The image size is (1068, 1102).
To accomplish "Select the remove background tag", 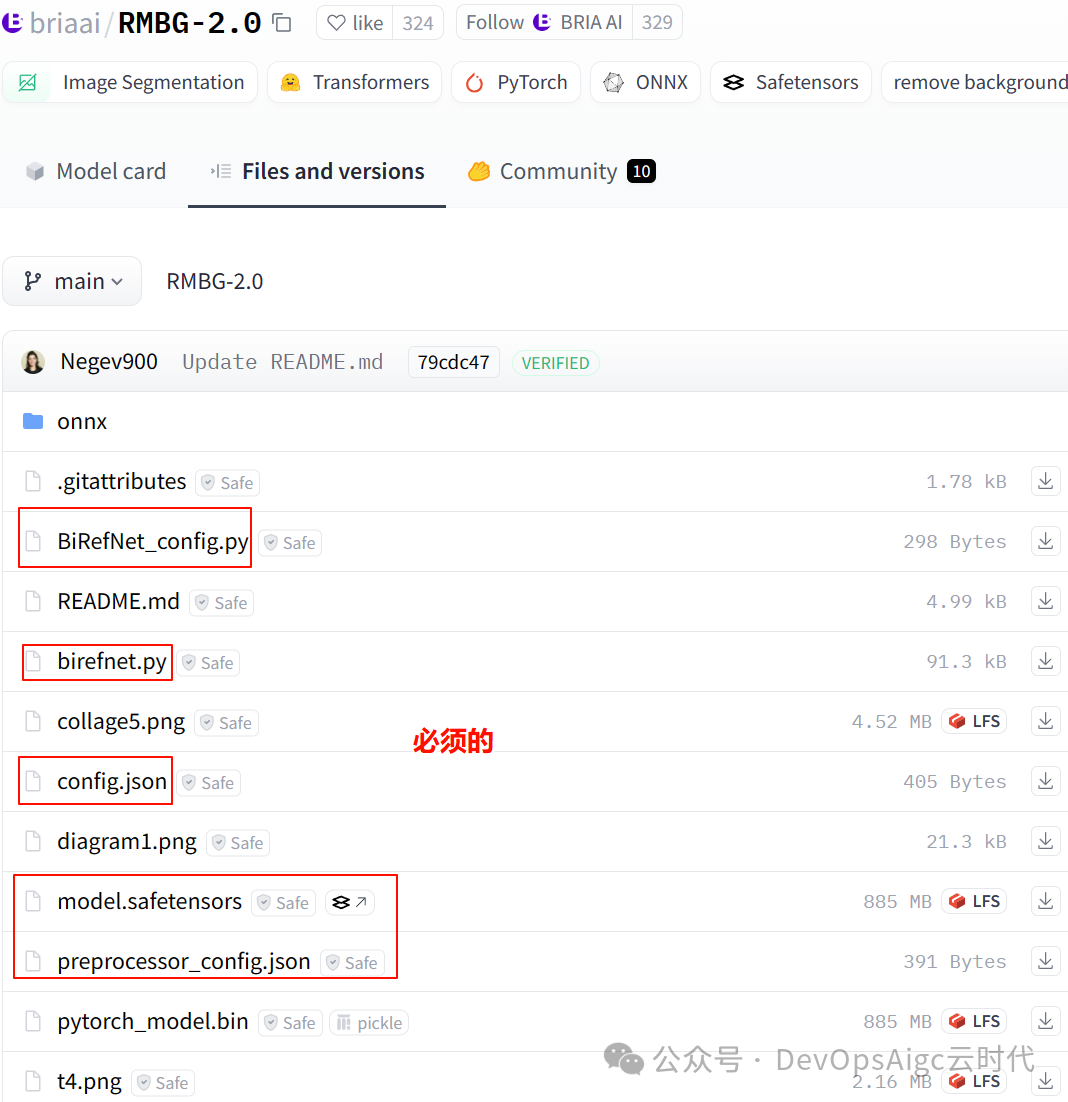I will pyautogui.click(x=977, y=82).
